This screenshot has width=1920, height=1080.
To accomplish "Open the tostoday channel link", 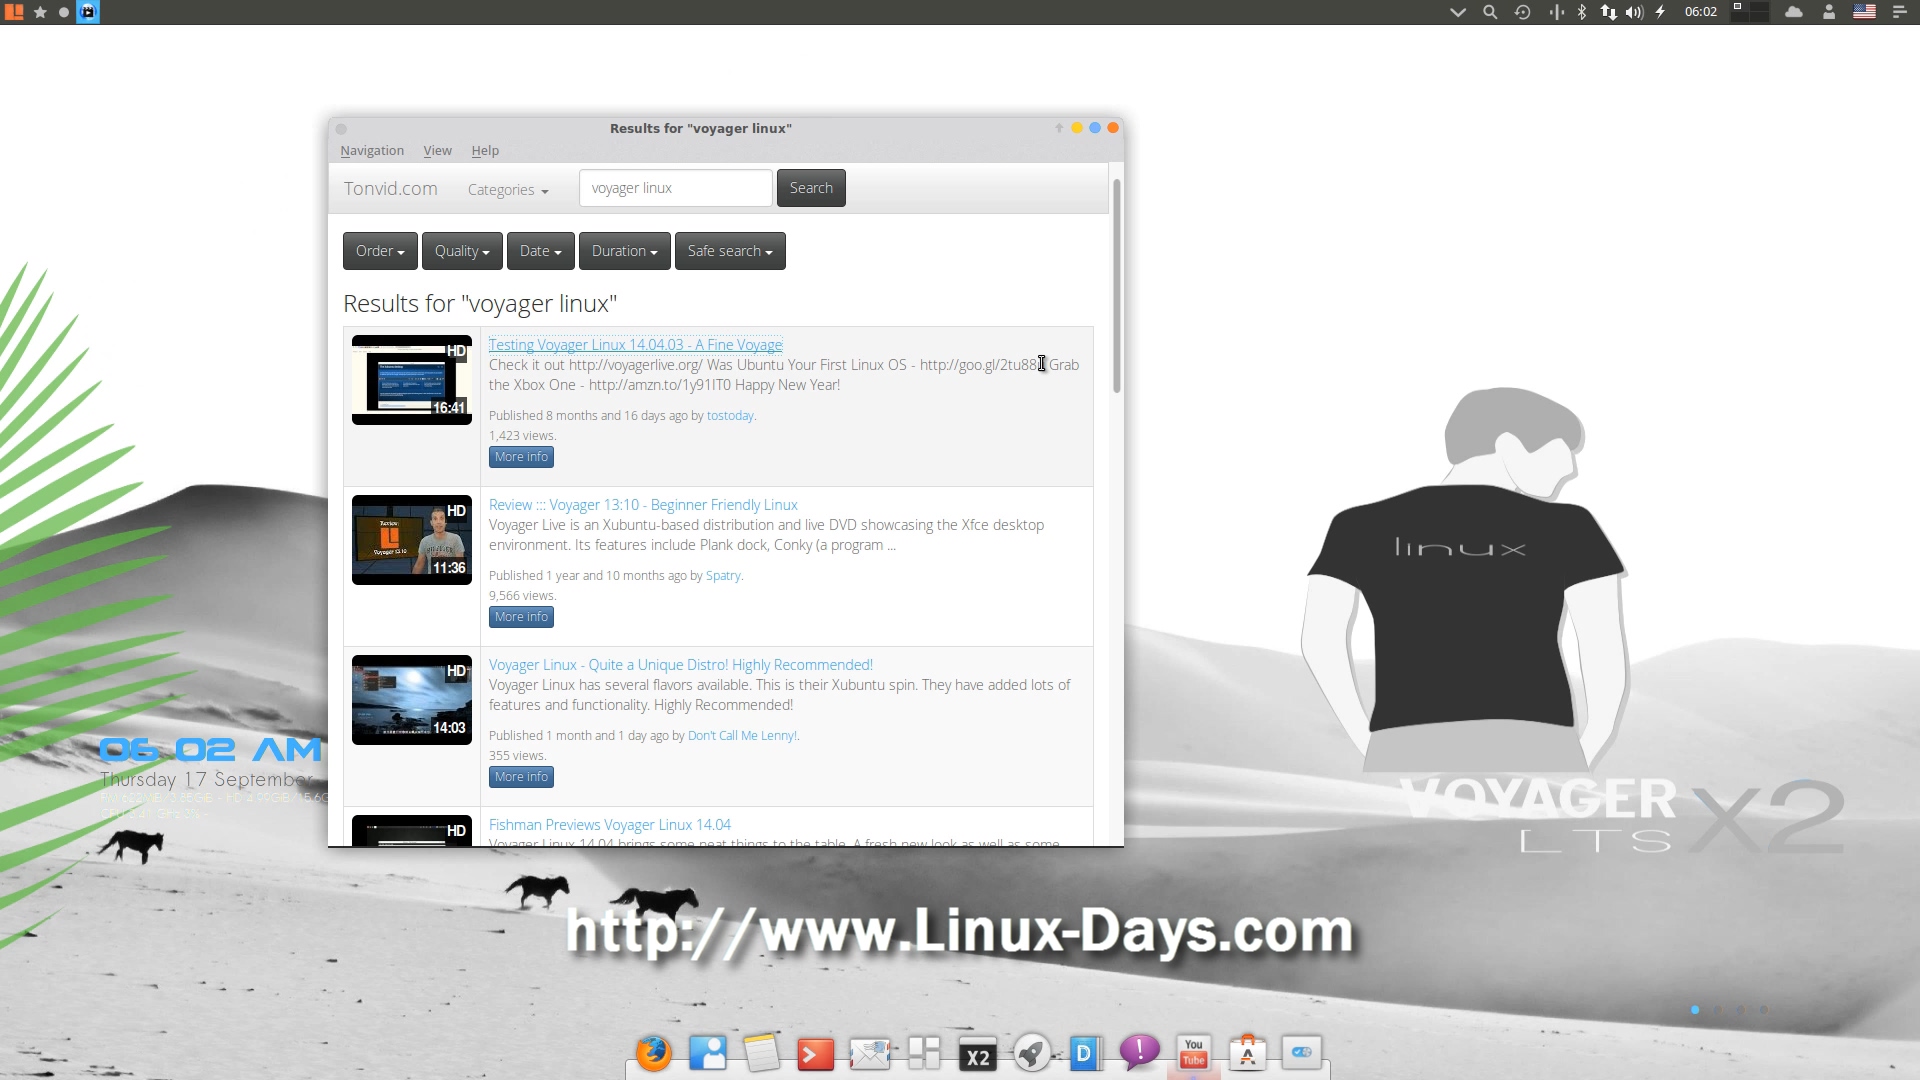I will click(x=730, y=416).
